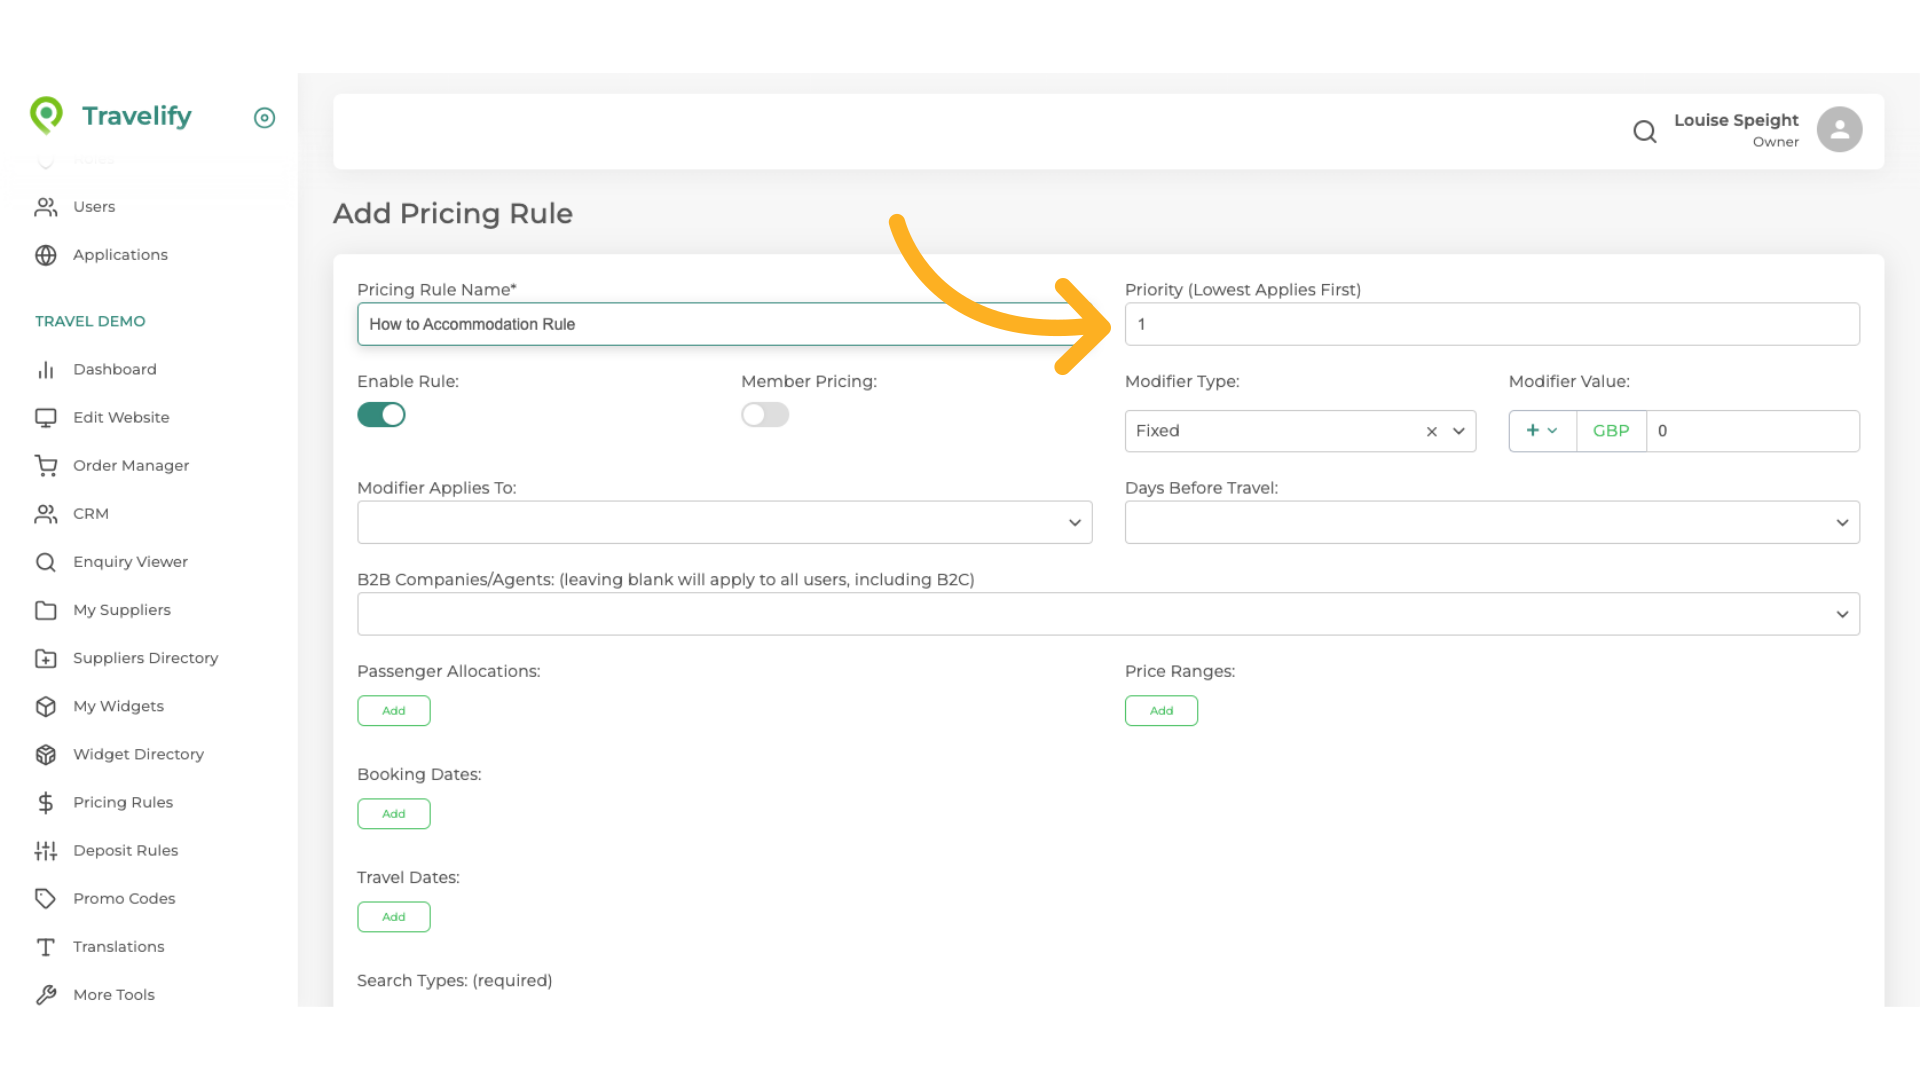The width and height of the screenshot is (1920, 1080).
Task: Expand the Modifier Applies To dropdown
Action: point(724,522)
